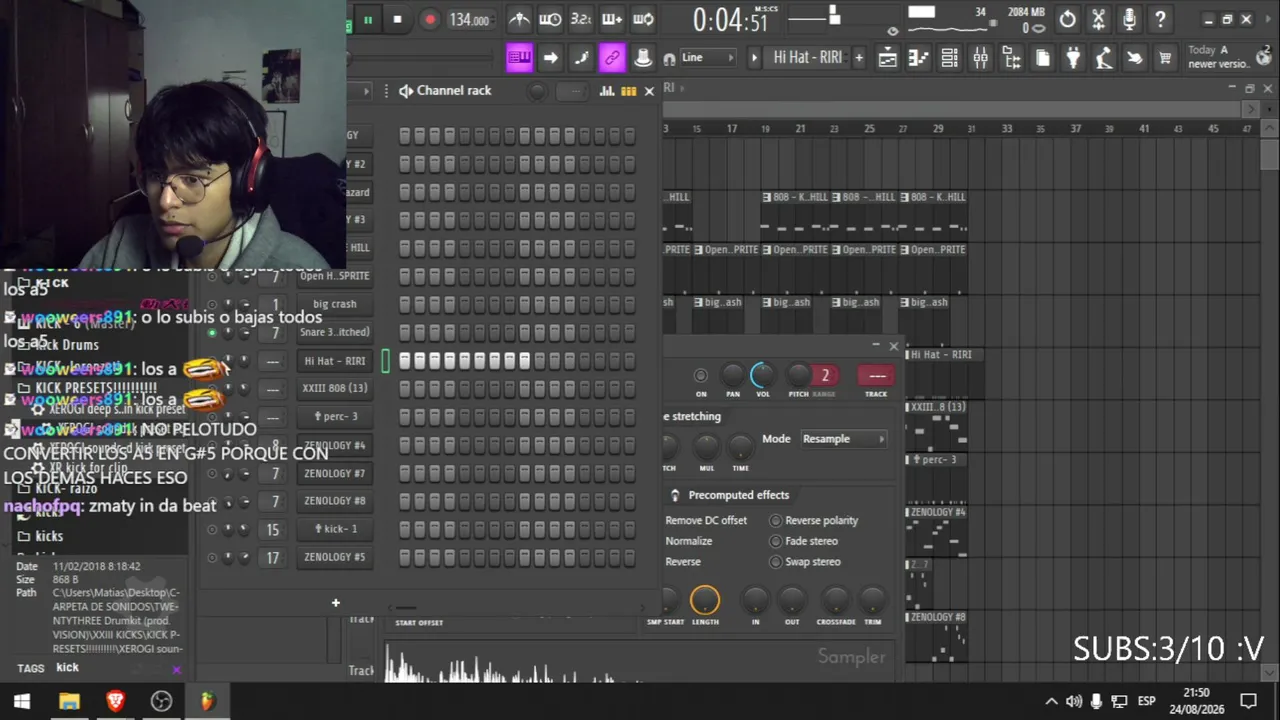The image size is (1280, 720).
Task: Open the graph editor icon in Channel rack
Action: tap(607, 91)
